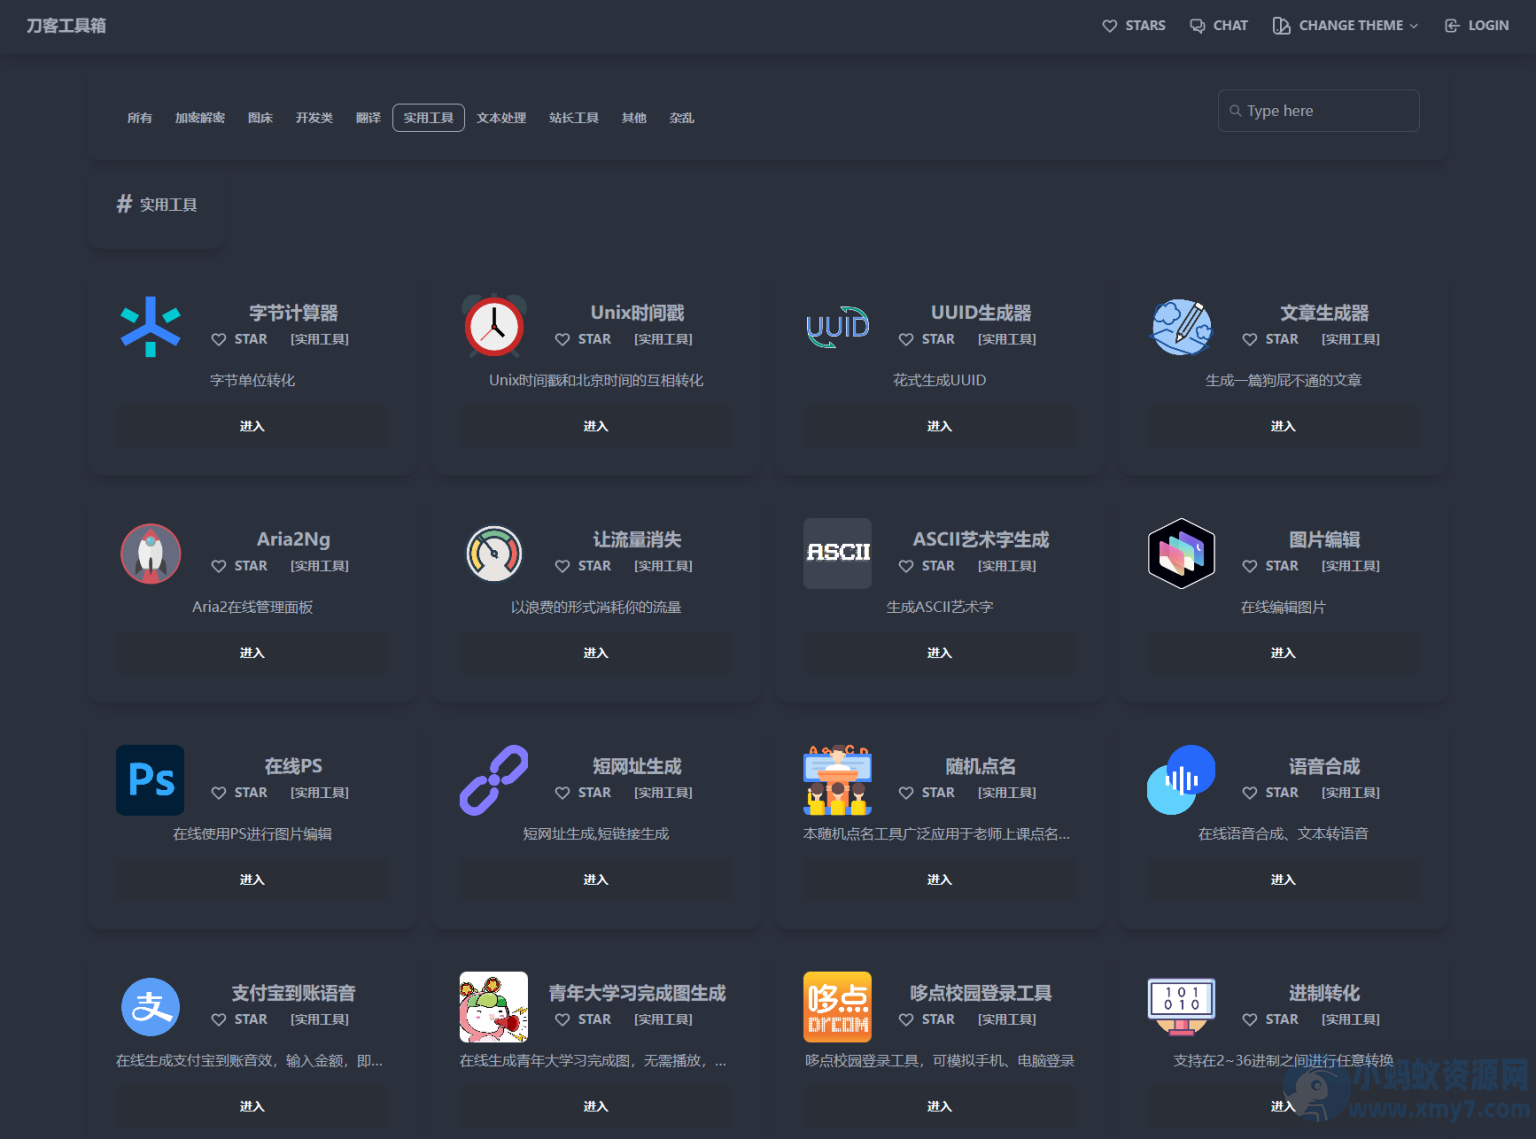Star the 进制转化 tool

[x=1270, y=1020]
